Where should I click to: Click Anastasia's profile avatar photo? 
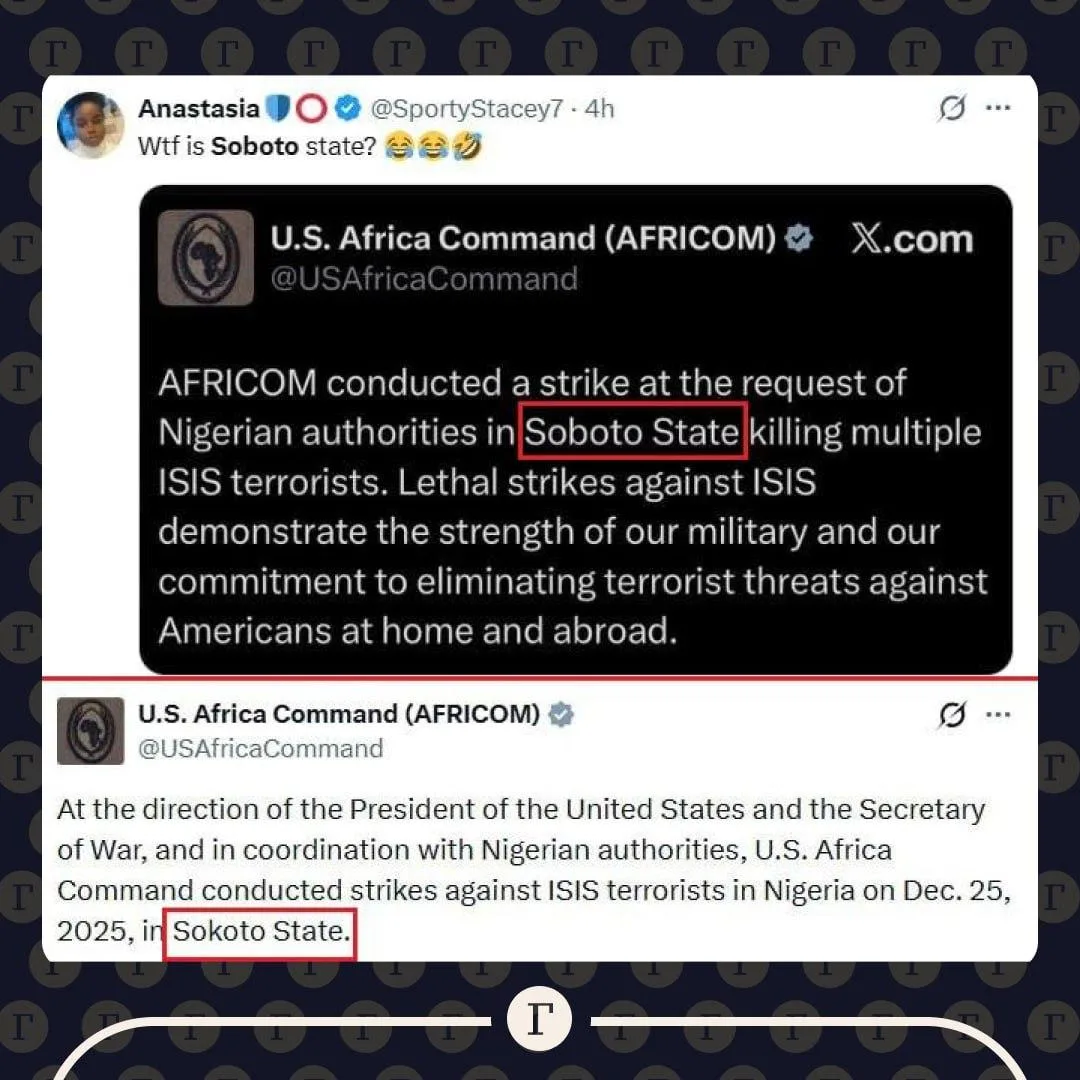click(x=90, y=124)
